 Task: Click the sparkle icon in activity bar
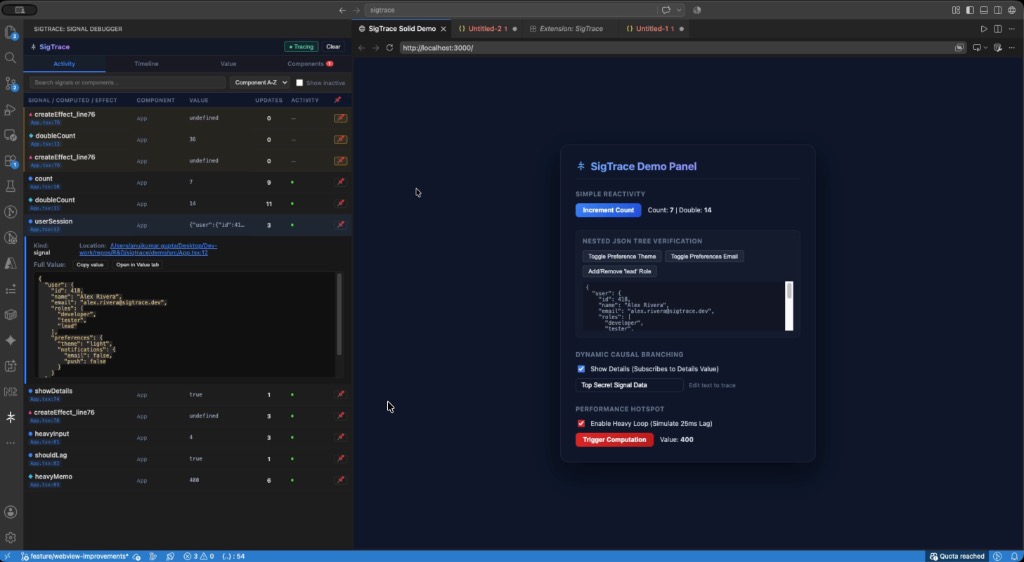(x=10, y=340)
